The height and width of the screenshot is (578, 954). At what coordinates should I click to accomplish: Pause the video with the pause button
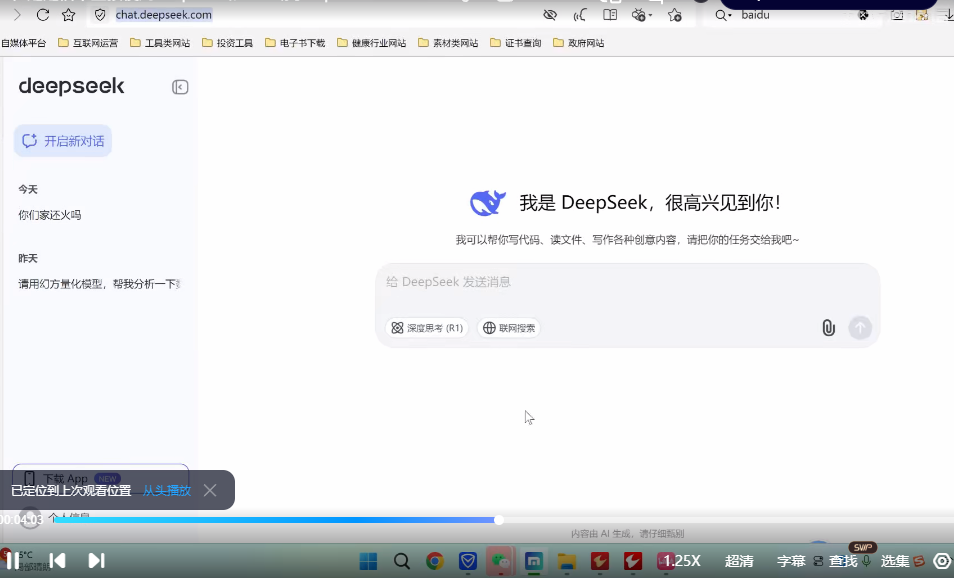tap(13, 560)
